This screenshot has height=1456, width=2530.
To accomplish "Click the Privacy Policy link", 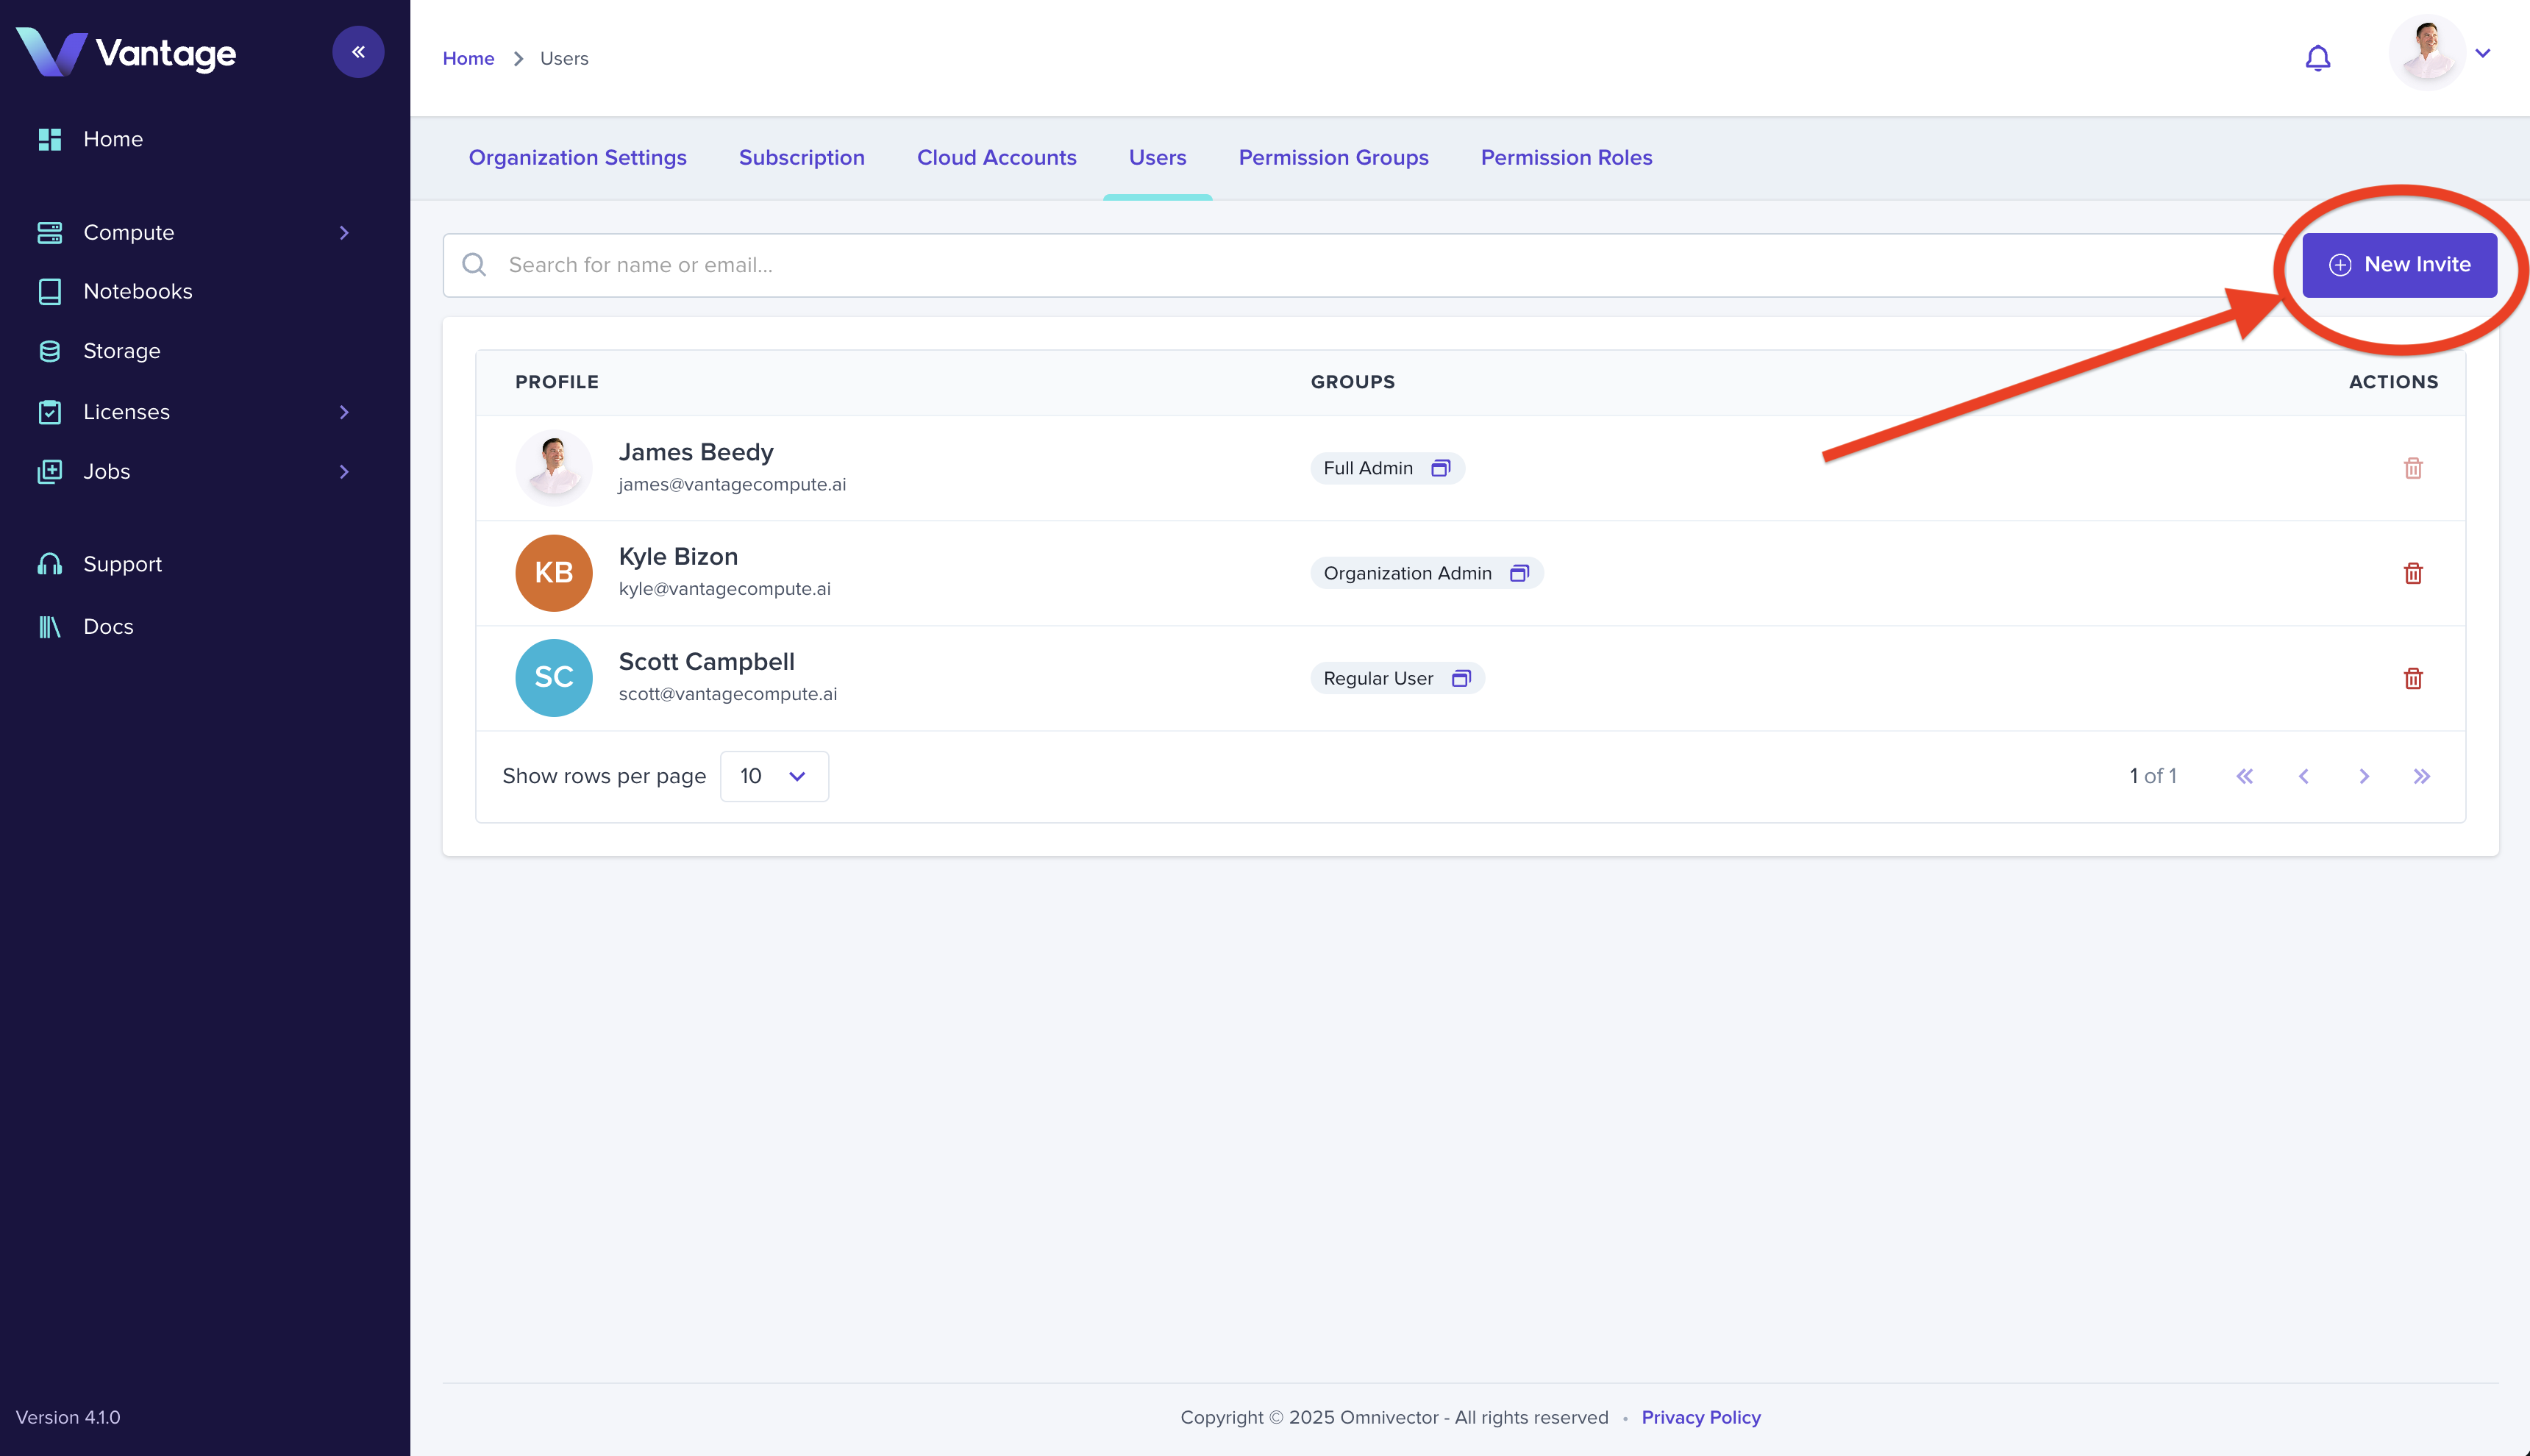I will (x=1700, y=1417).
